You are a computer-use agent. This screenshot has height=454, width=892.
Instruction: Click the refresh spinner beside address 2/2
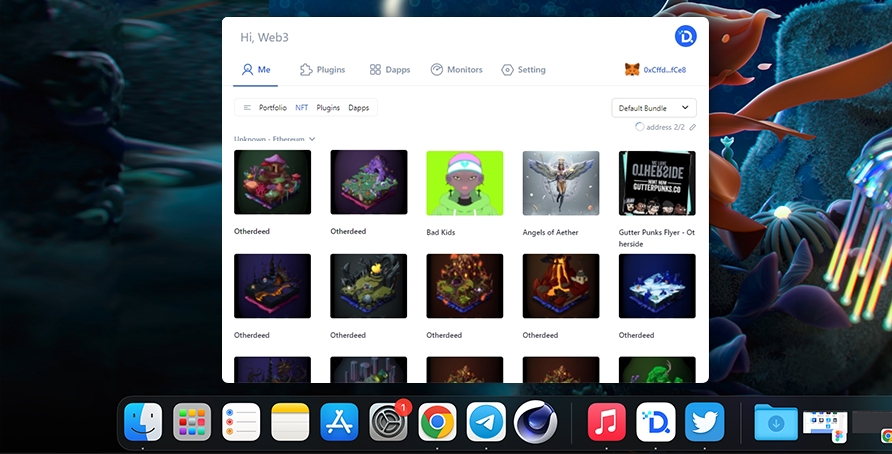[x=639, y=127]
